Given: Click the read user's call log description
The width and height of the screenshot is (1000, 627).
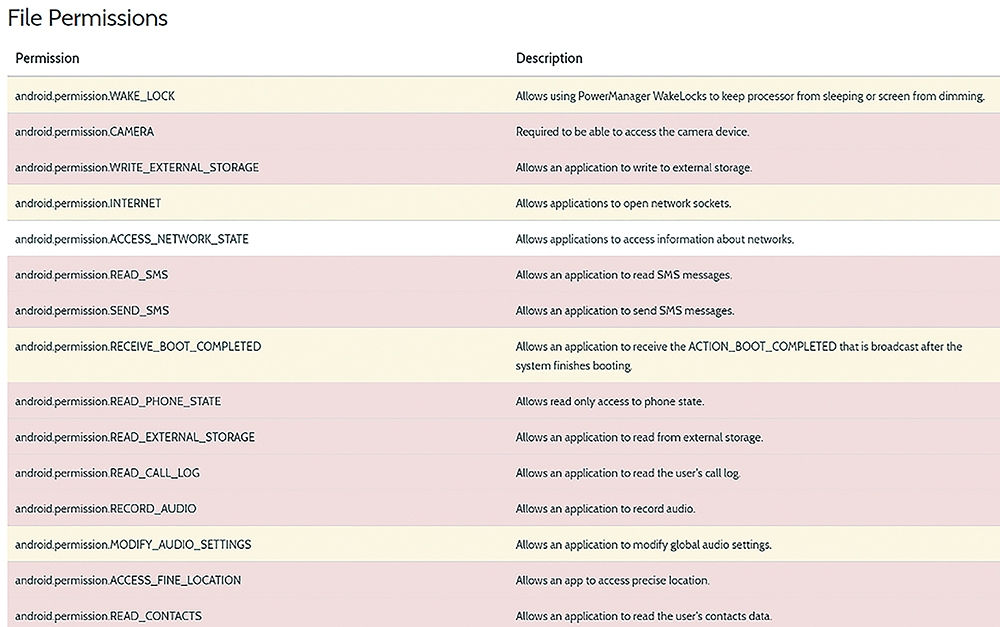Looking at the screenshot, I should coord(628,473).
